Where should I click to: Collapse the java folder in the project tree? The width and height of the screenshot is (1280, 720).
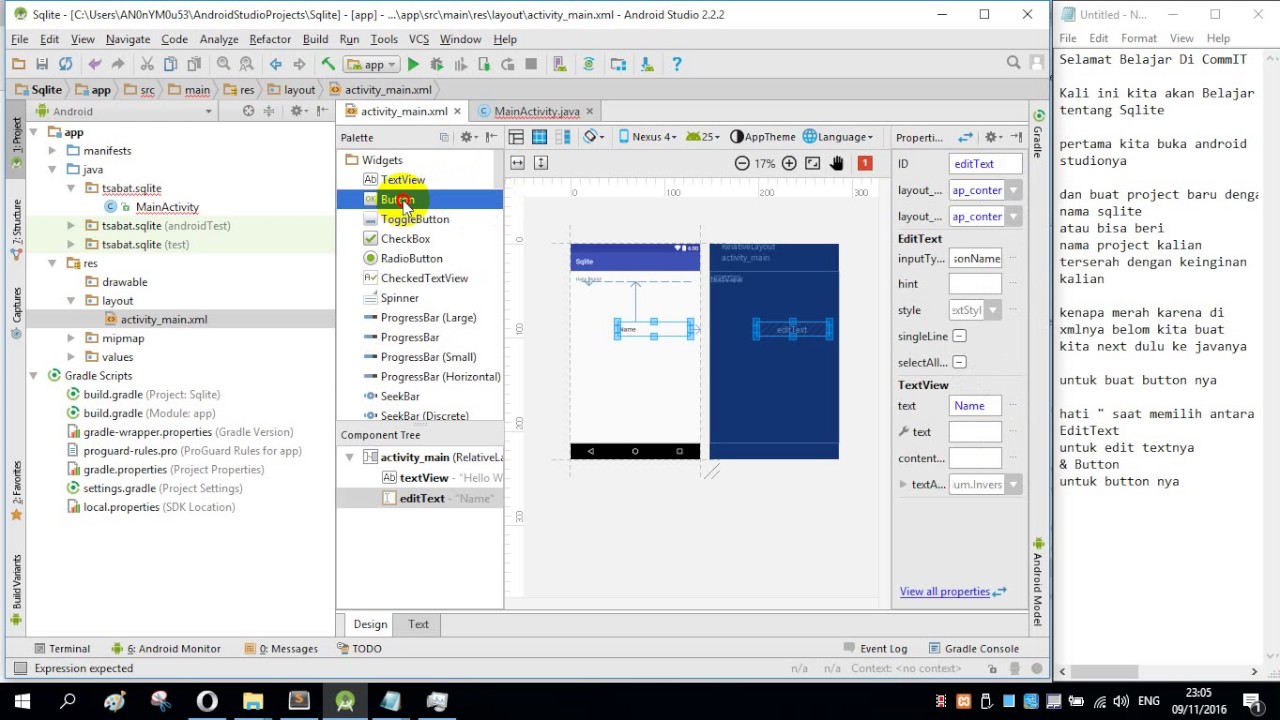[52, 169]
